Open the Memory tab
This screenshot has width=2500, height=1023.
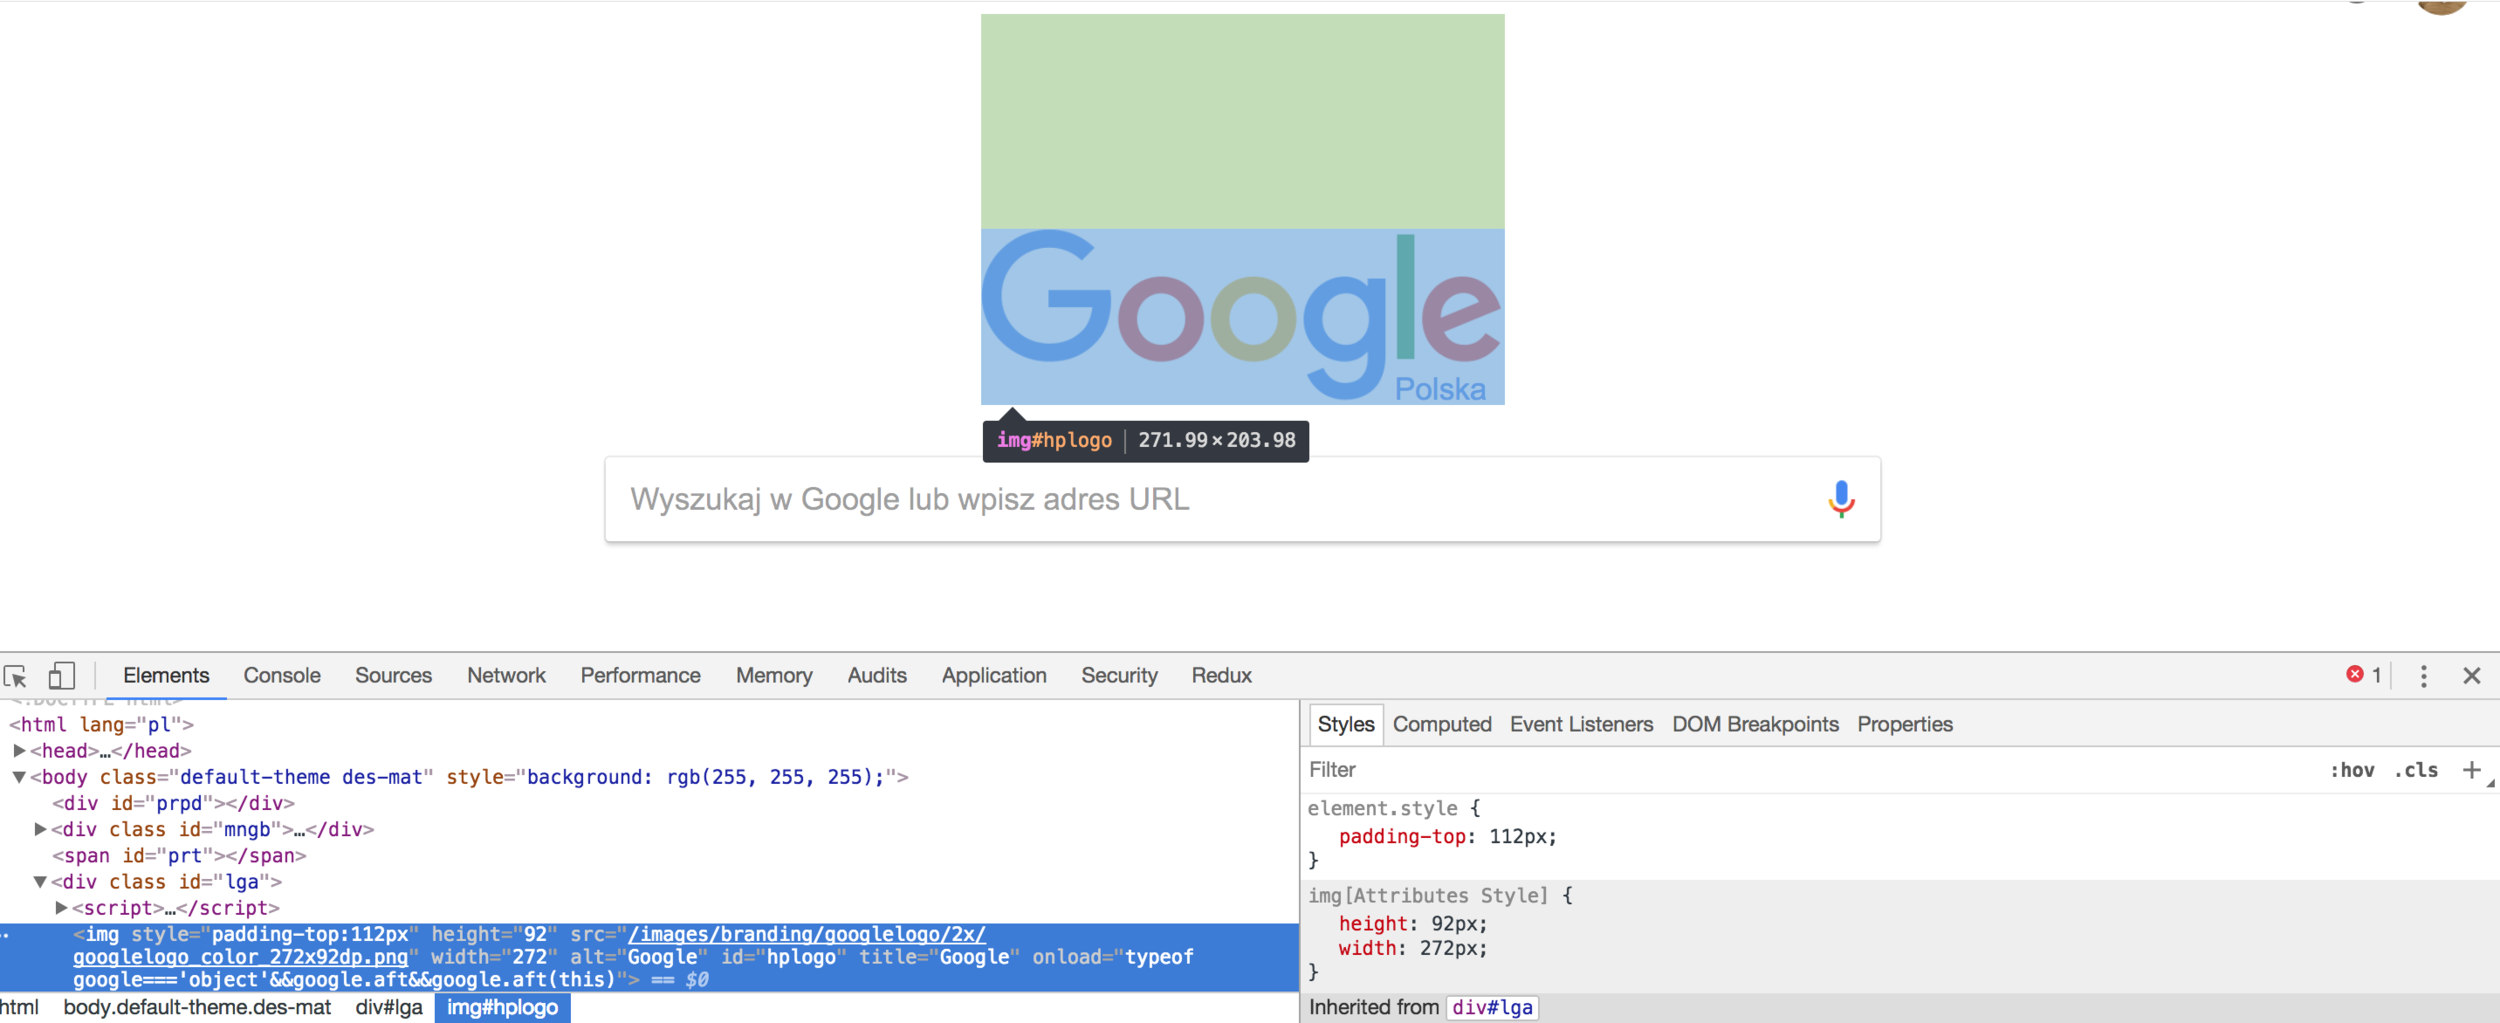pyautogui.click(x=774, y=676)
